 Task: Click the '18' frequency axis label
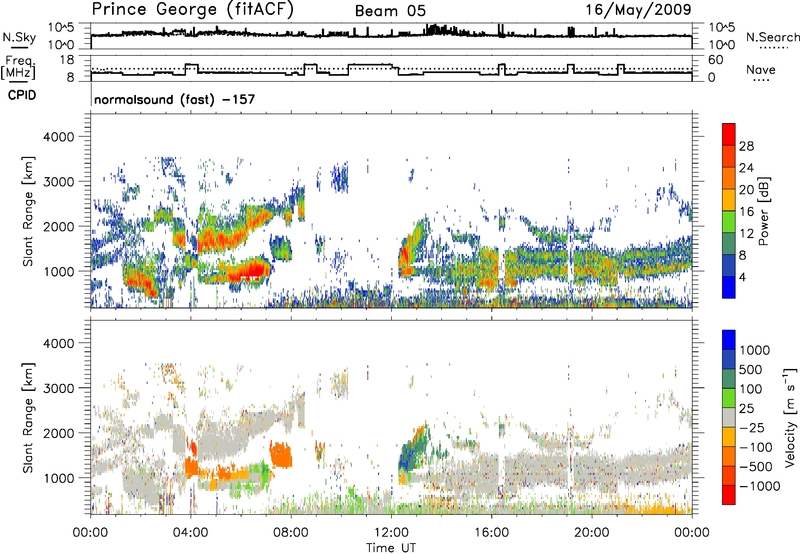pos(67,60)
